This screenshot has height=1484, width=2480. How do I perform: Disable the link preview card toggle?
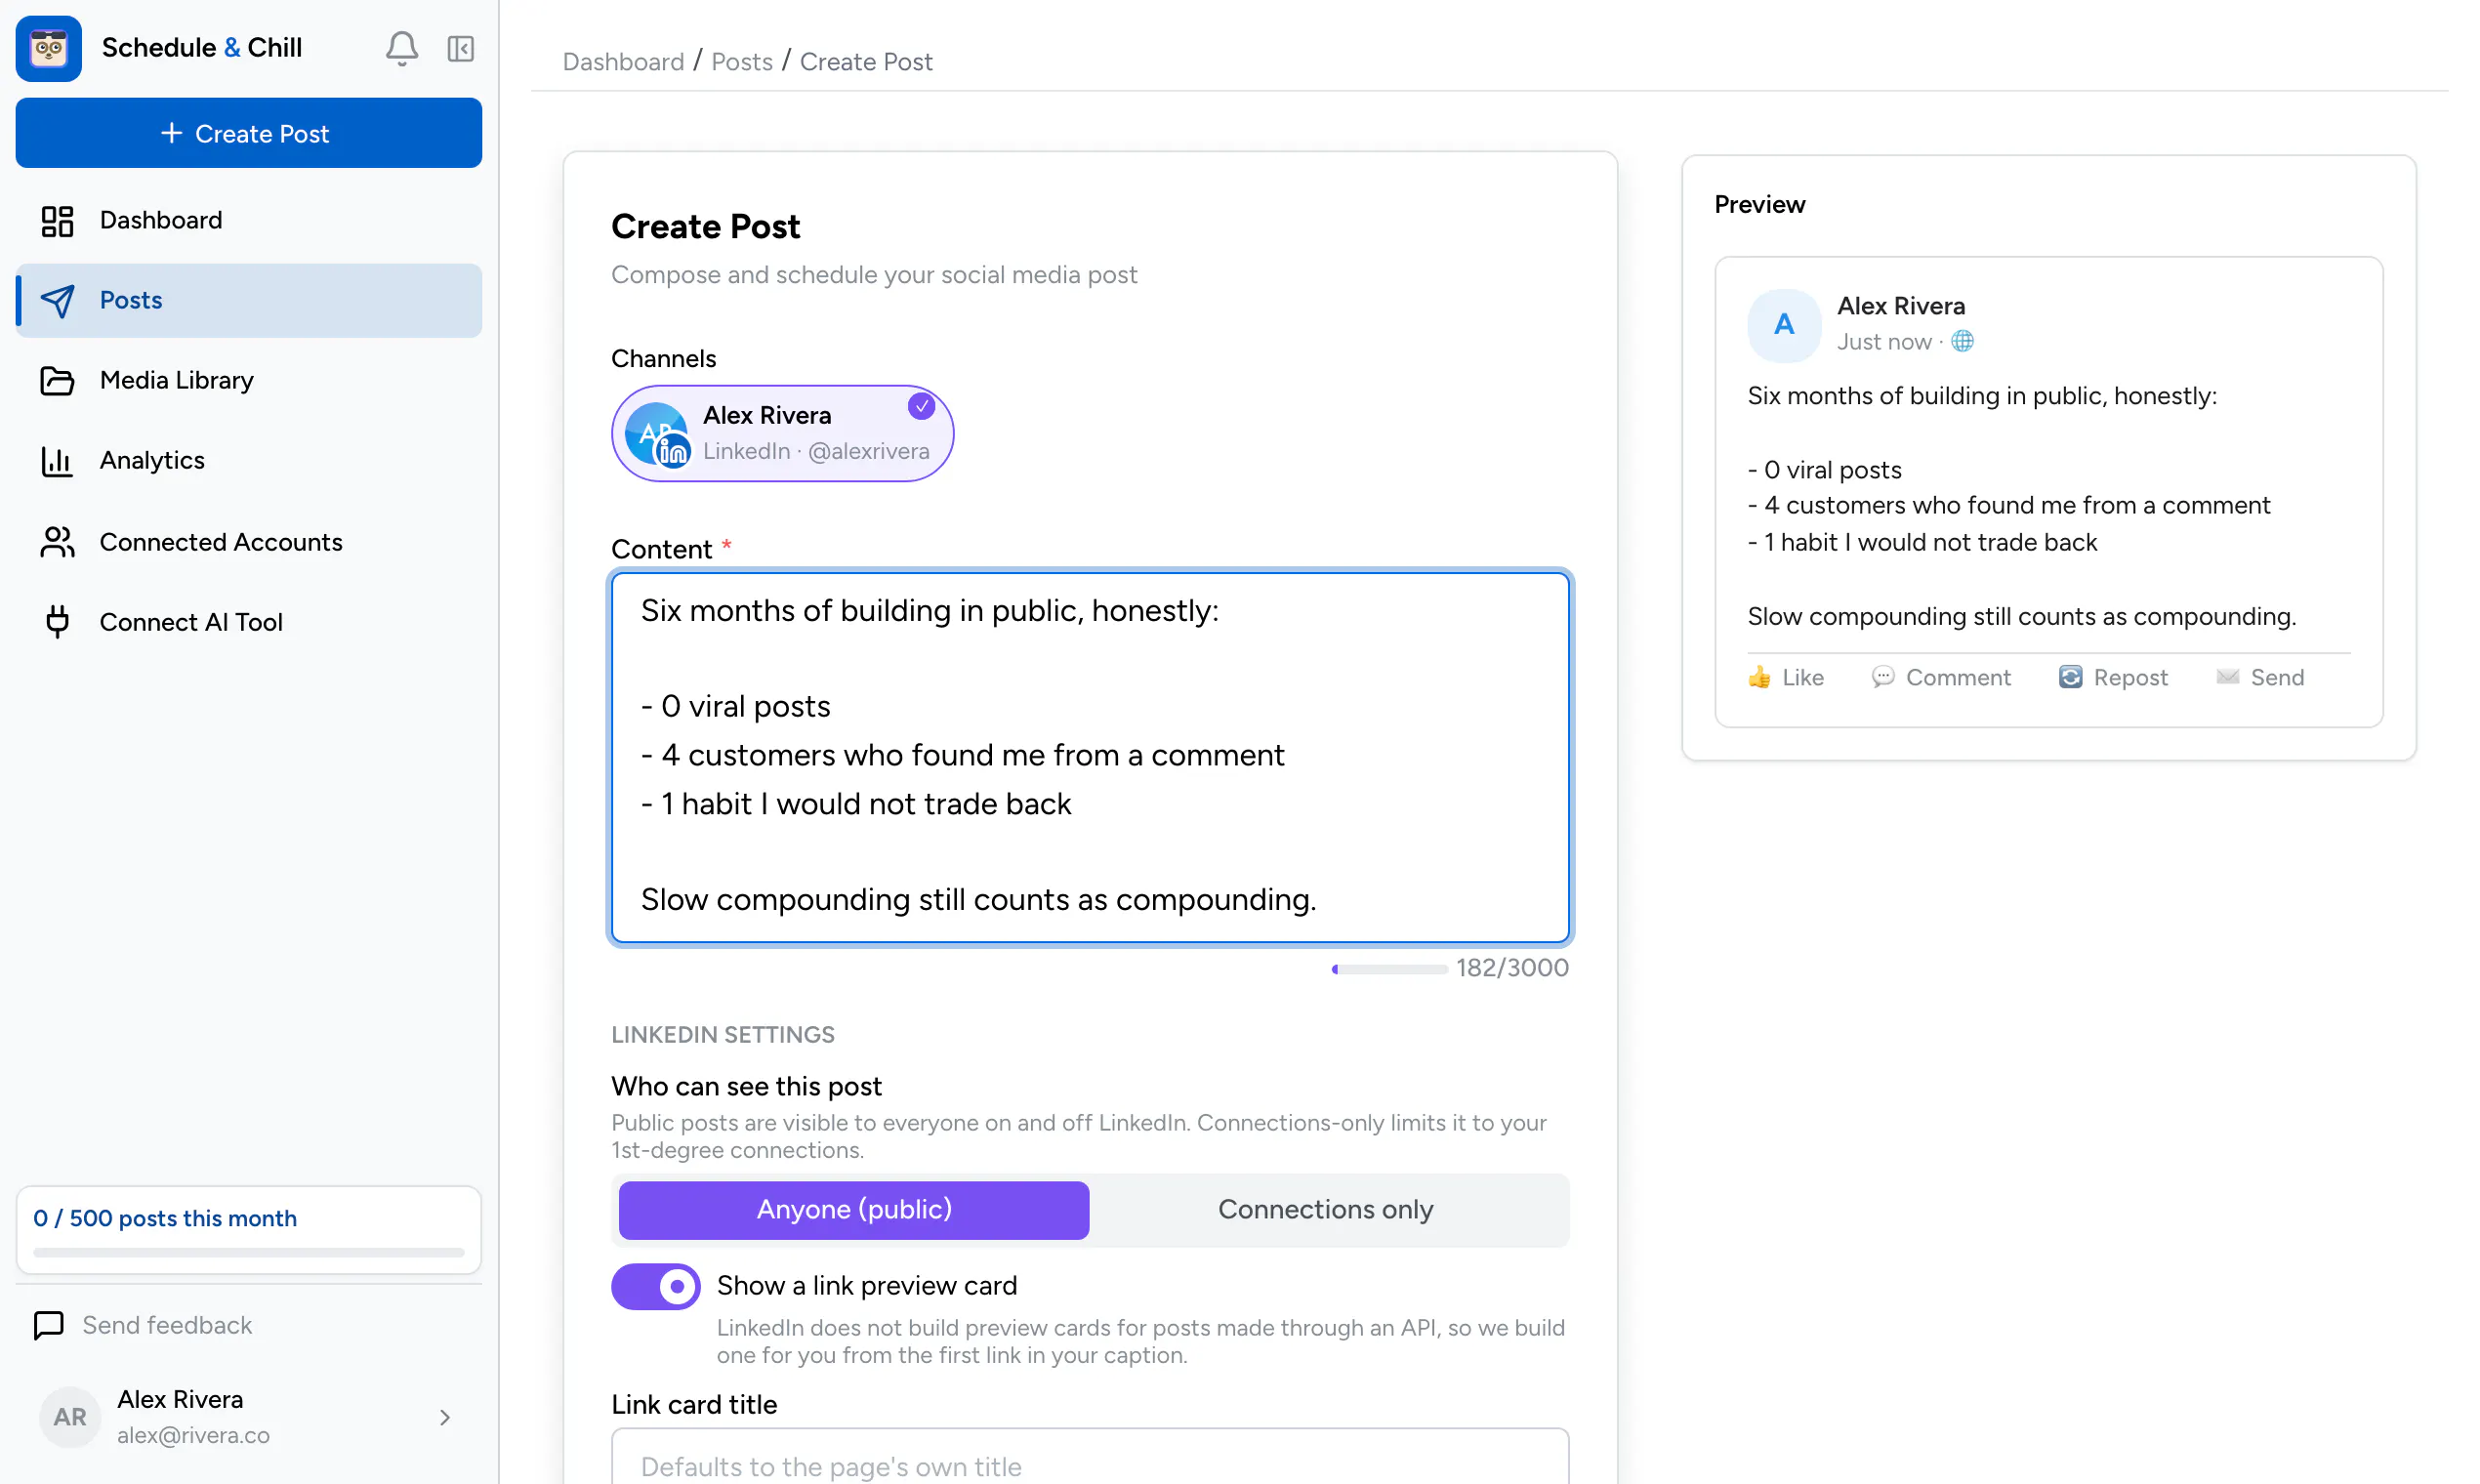[x=656, y=1286]
